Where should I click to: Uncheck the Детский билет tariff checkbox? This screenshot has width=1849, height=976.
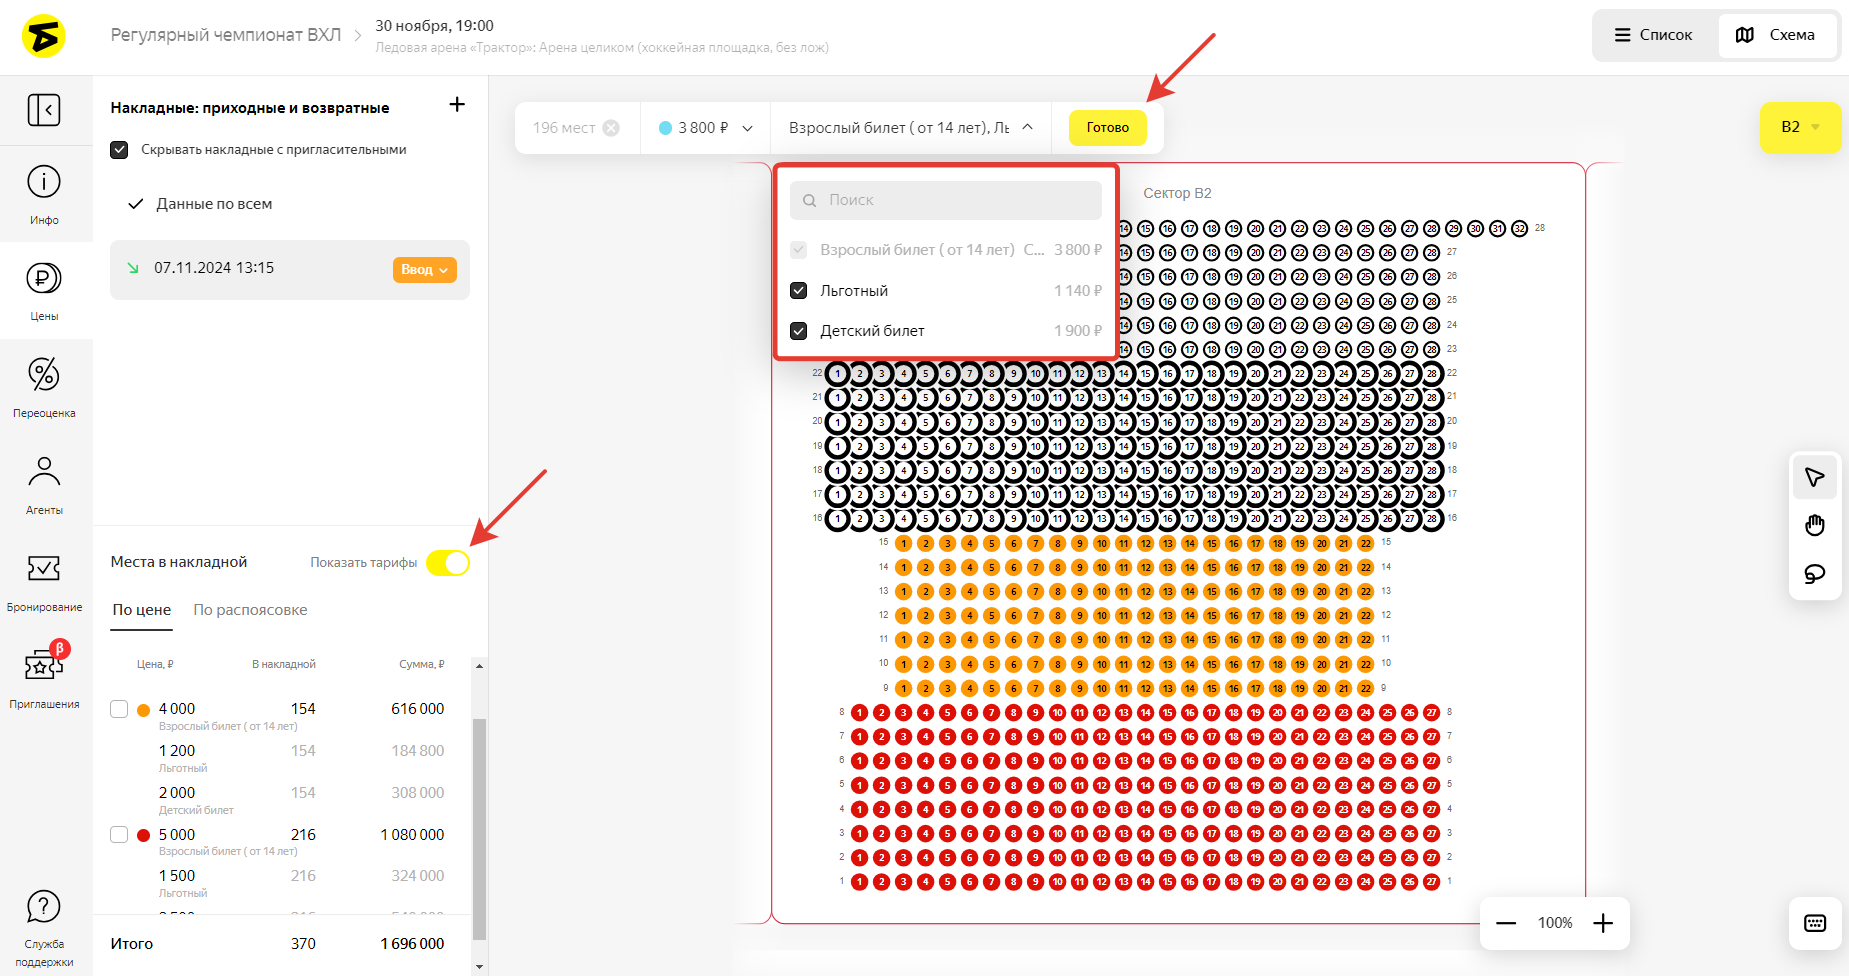799,331
